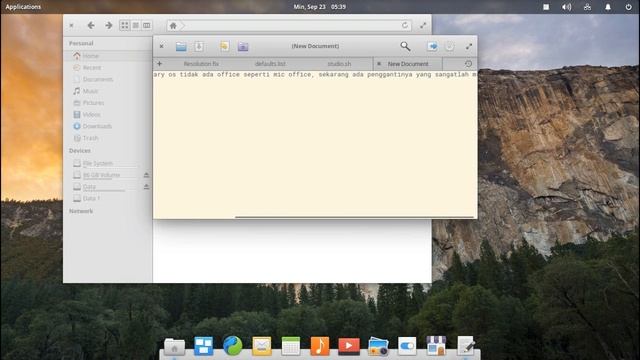Open the Applications menu in top panel

click(23, 7)
